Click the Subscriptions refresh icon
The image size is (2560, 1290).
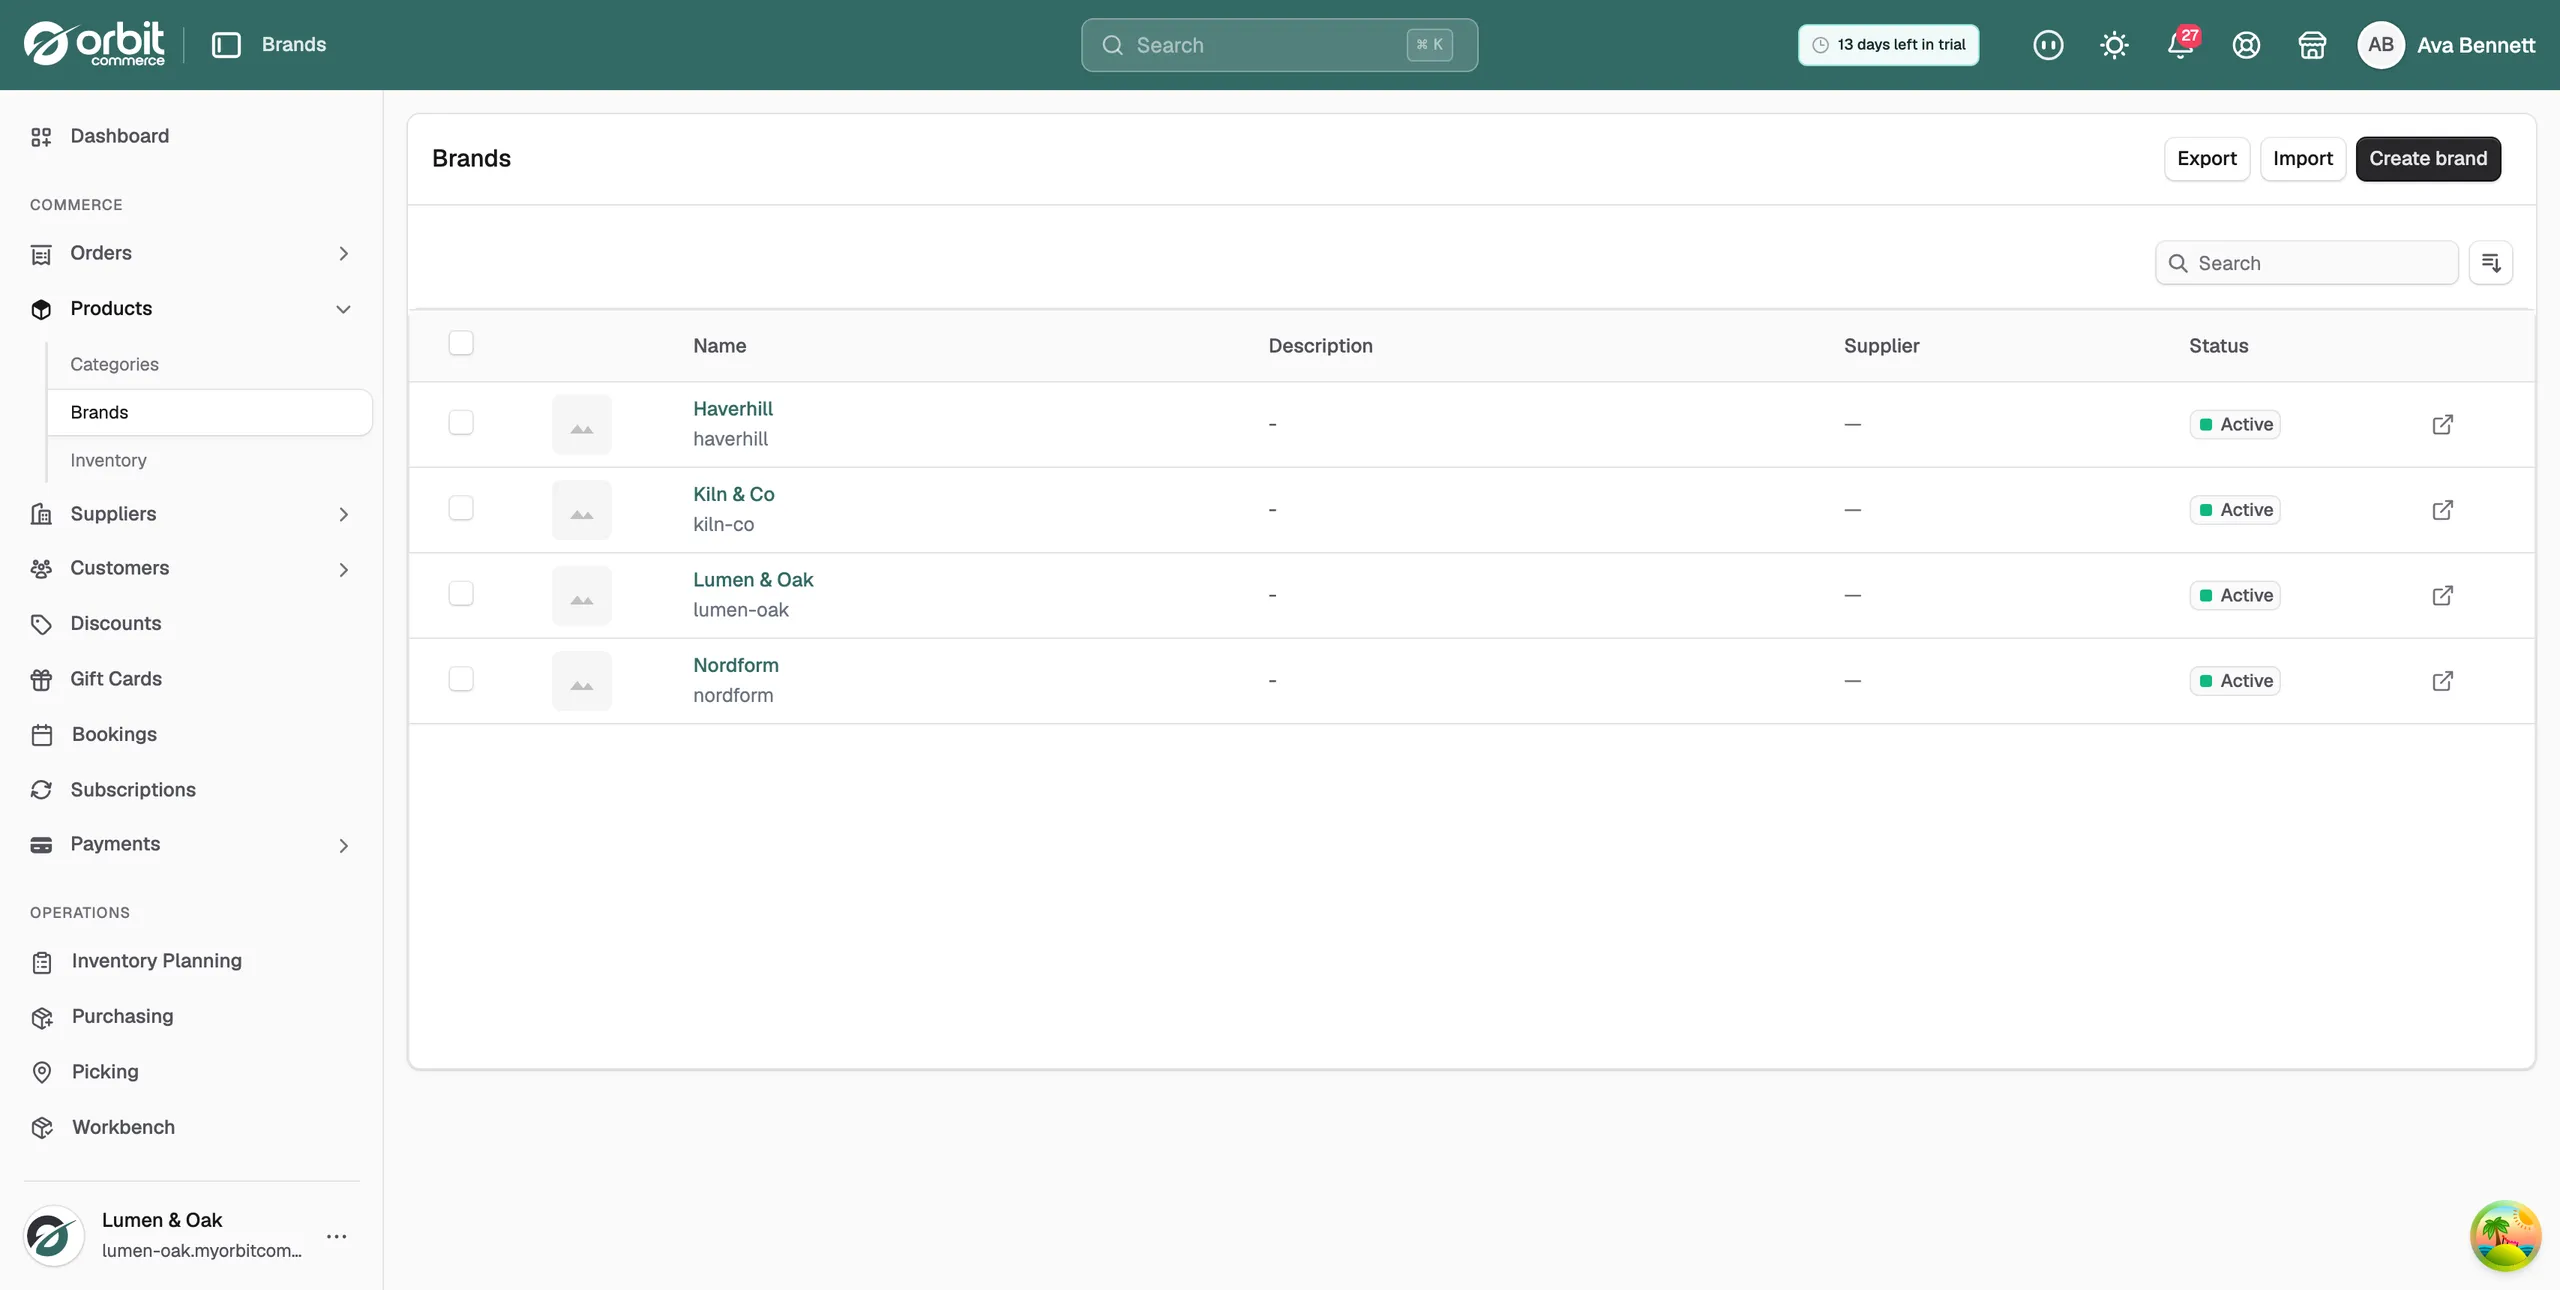click(41, 790)
